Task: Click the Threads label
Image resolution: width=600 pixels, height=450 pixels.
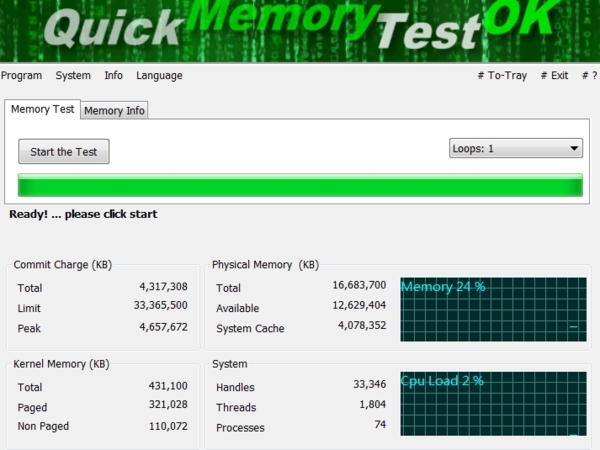Action: point(236,408)
